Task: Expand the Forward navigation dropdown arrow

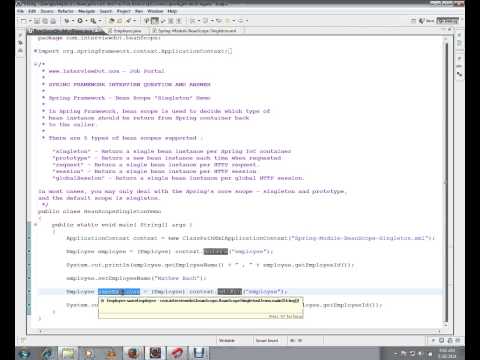Action: point(247,21)
